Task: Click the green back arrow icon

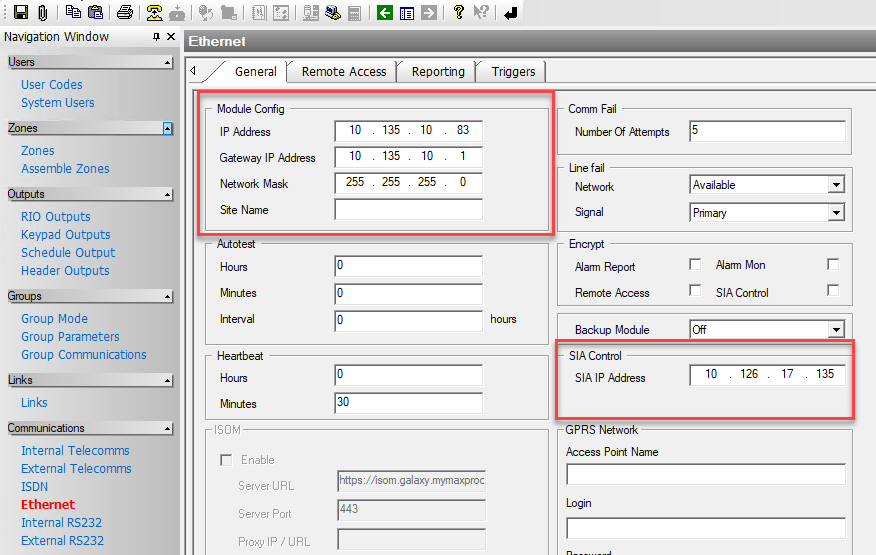Action: click(385, 13)
